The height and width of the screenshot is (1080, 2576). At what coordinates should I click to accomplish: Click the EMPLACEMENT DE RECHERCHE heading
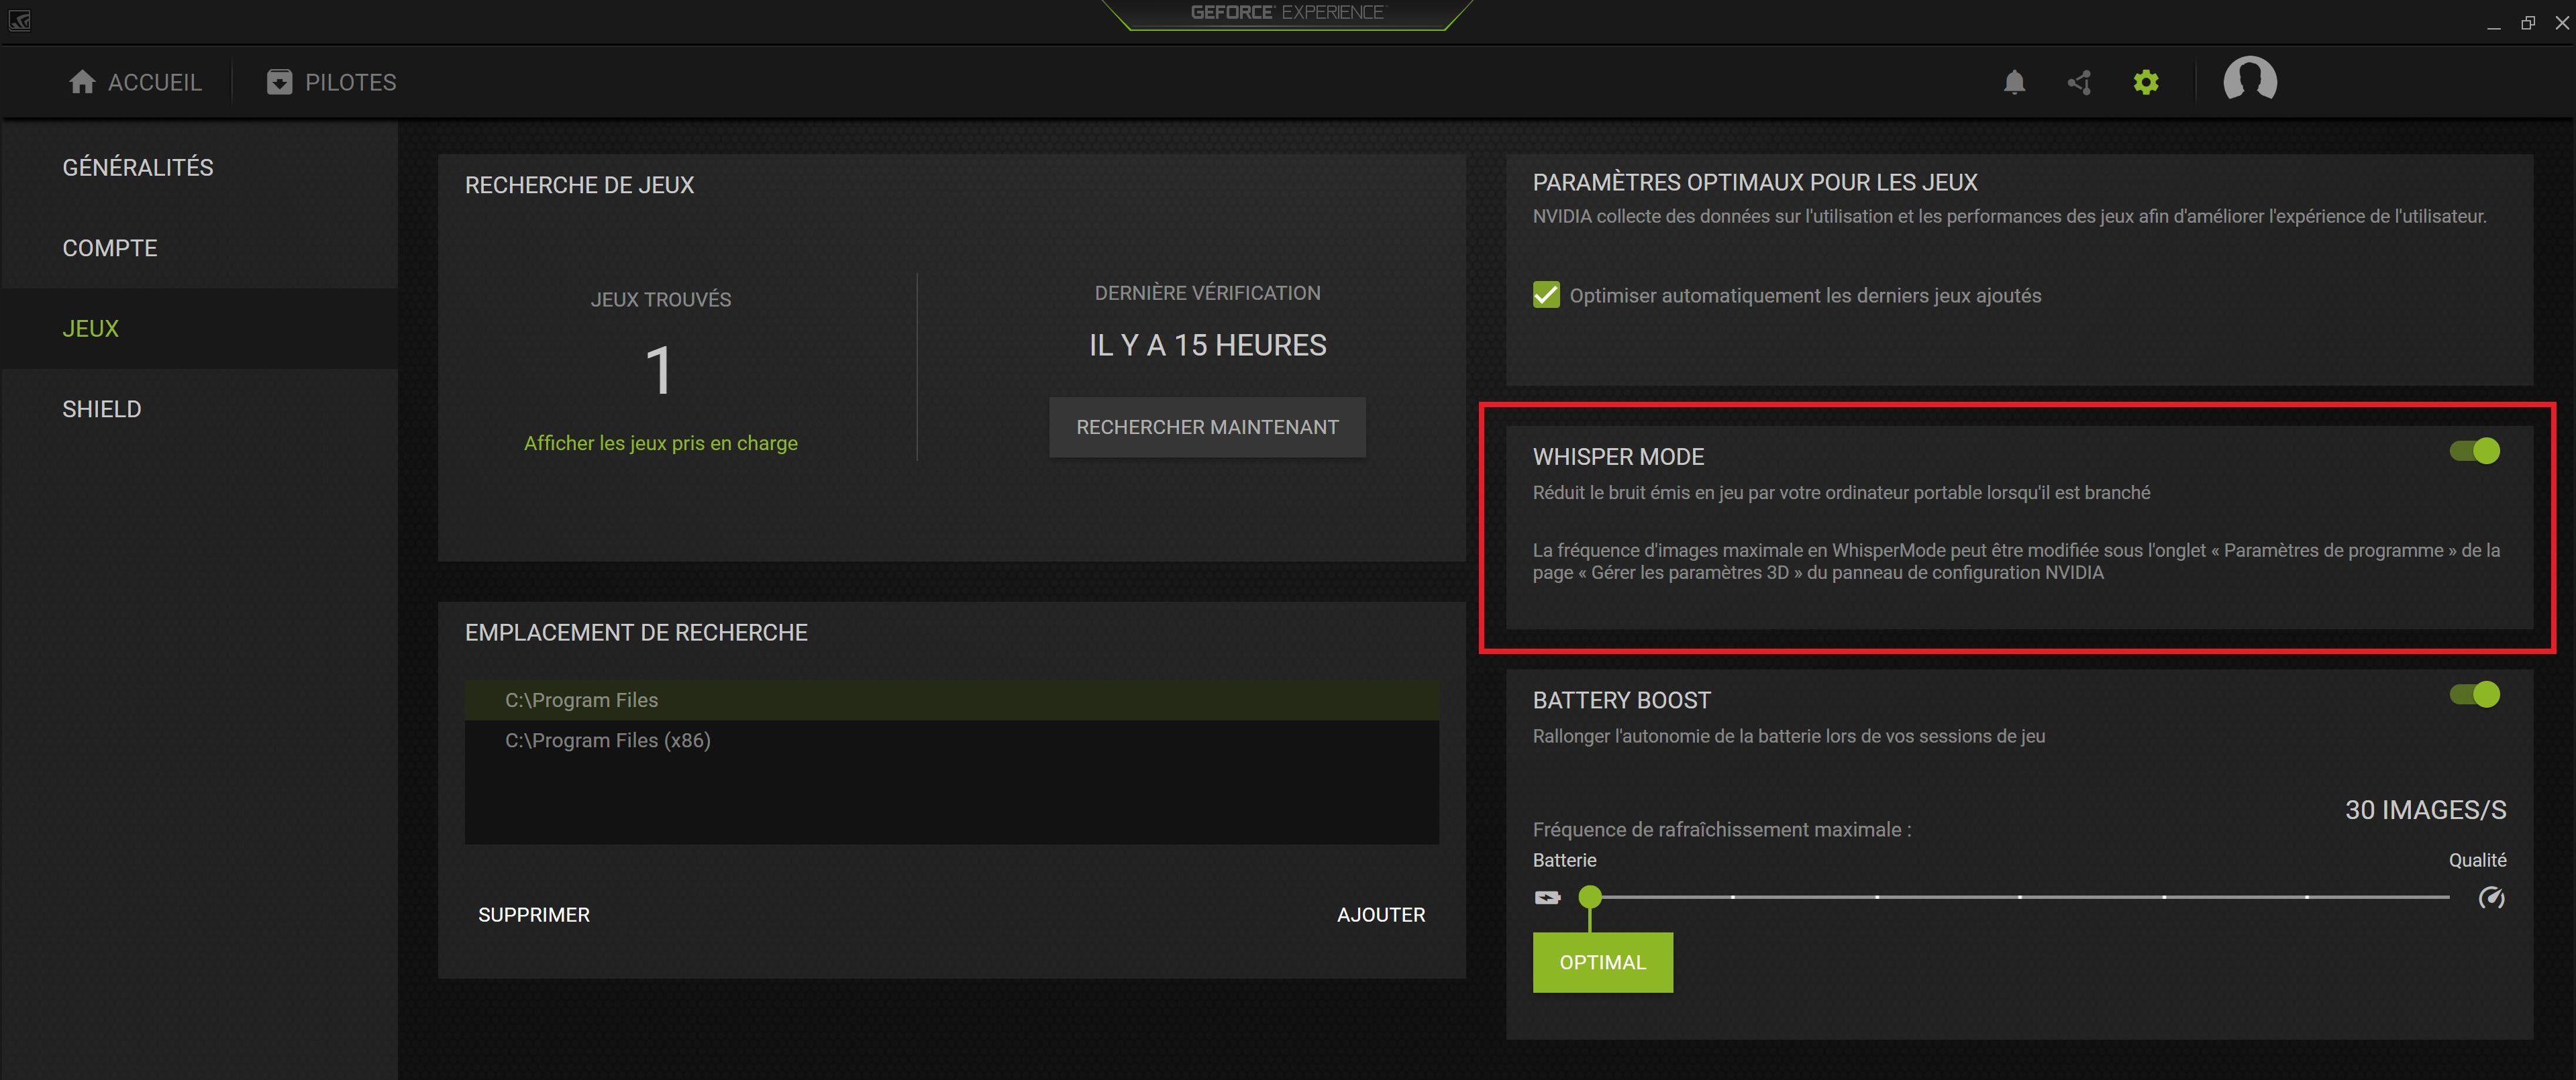point(636,632)
